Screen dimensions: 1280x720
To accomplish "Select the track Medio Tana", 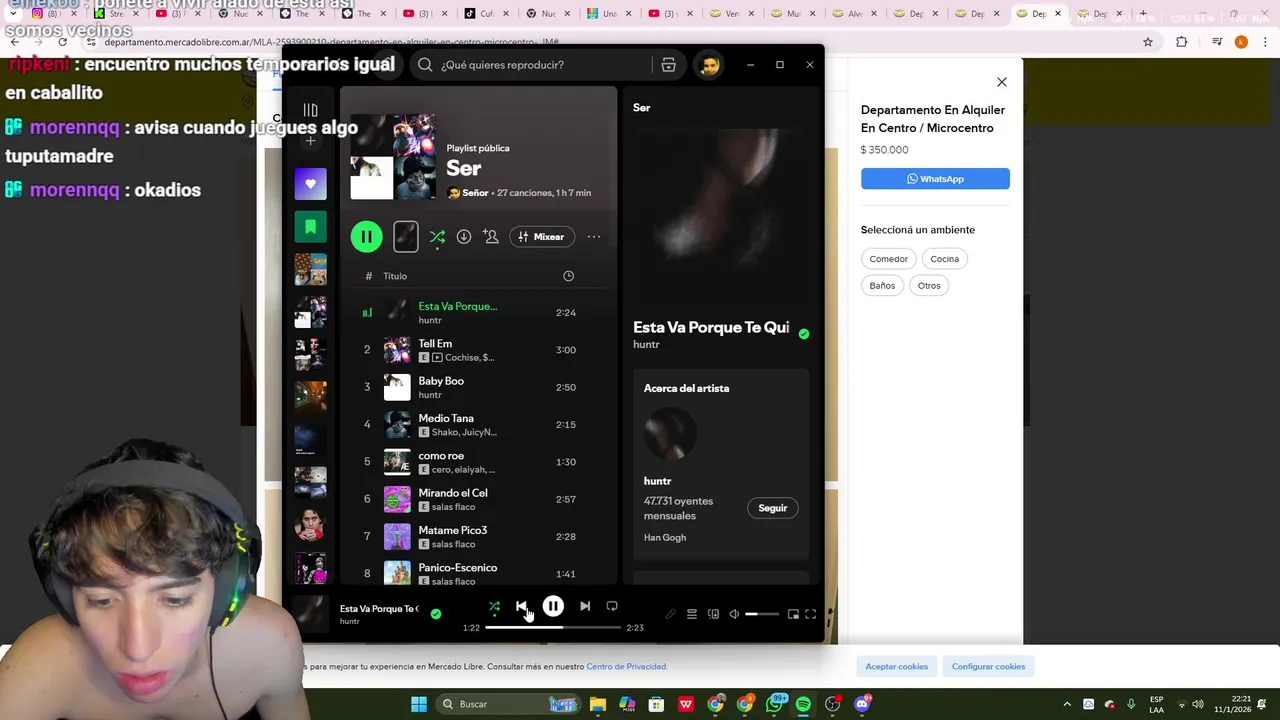I will (480, 424).
